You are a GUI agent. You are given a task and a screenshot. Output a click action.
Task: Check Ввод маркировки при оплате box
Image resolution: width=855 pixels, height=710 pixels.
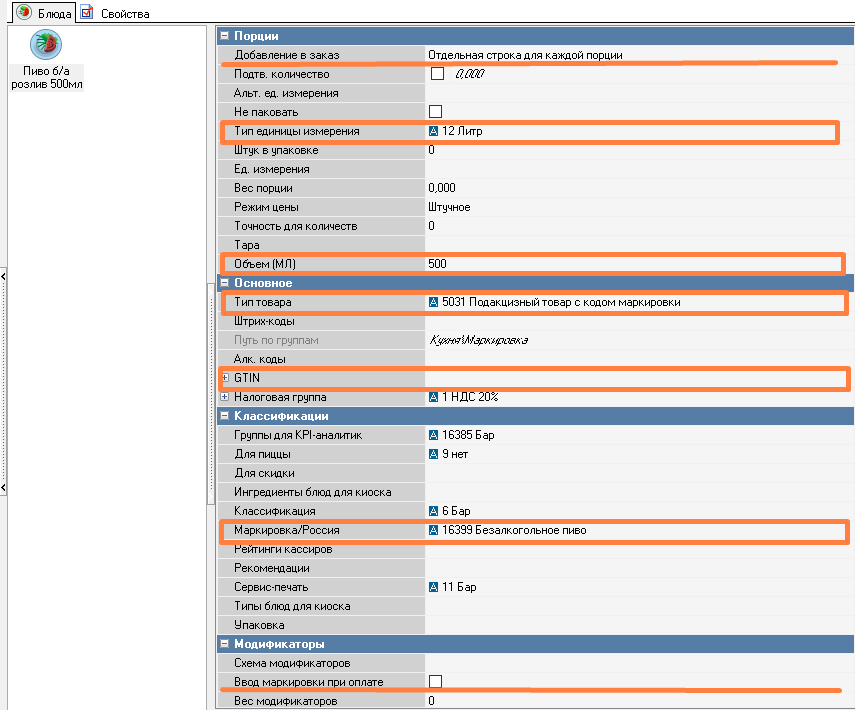[436, 681]
